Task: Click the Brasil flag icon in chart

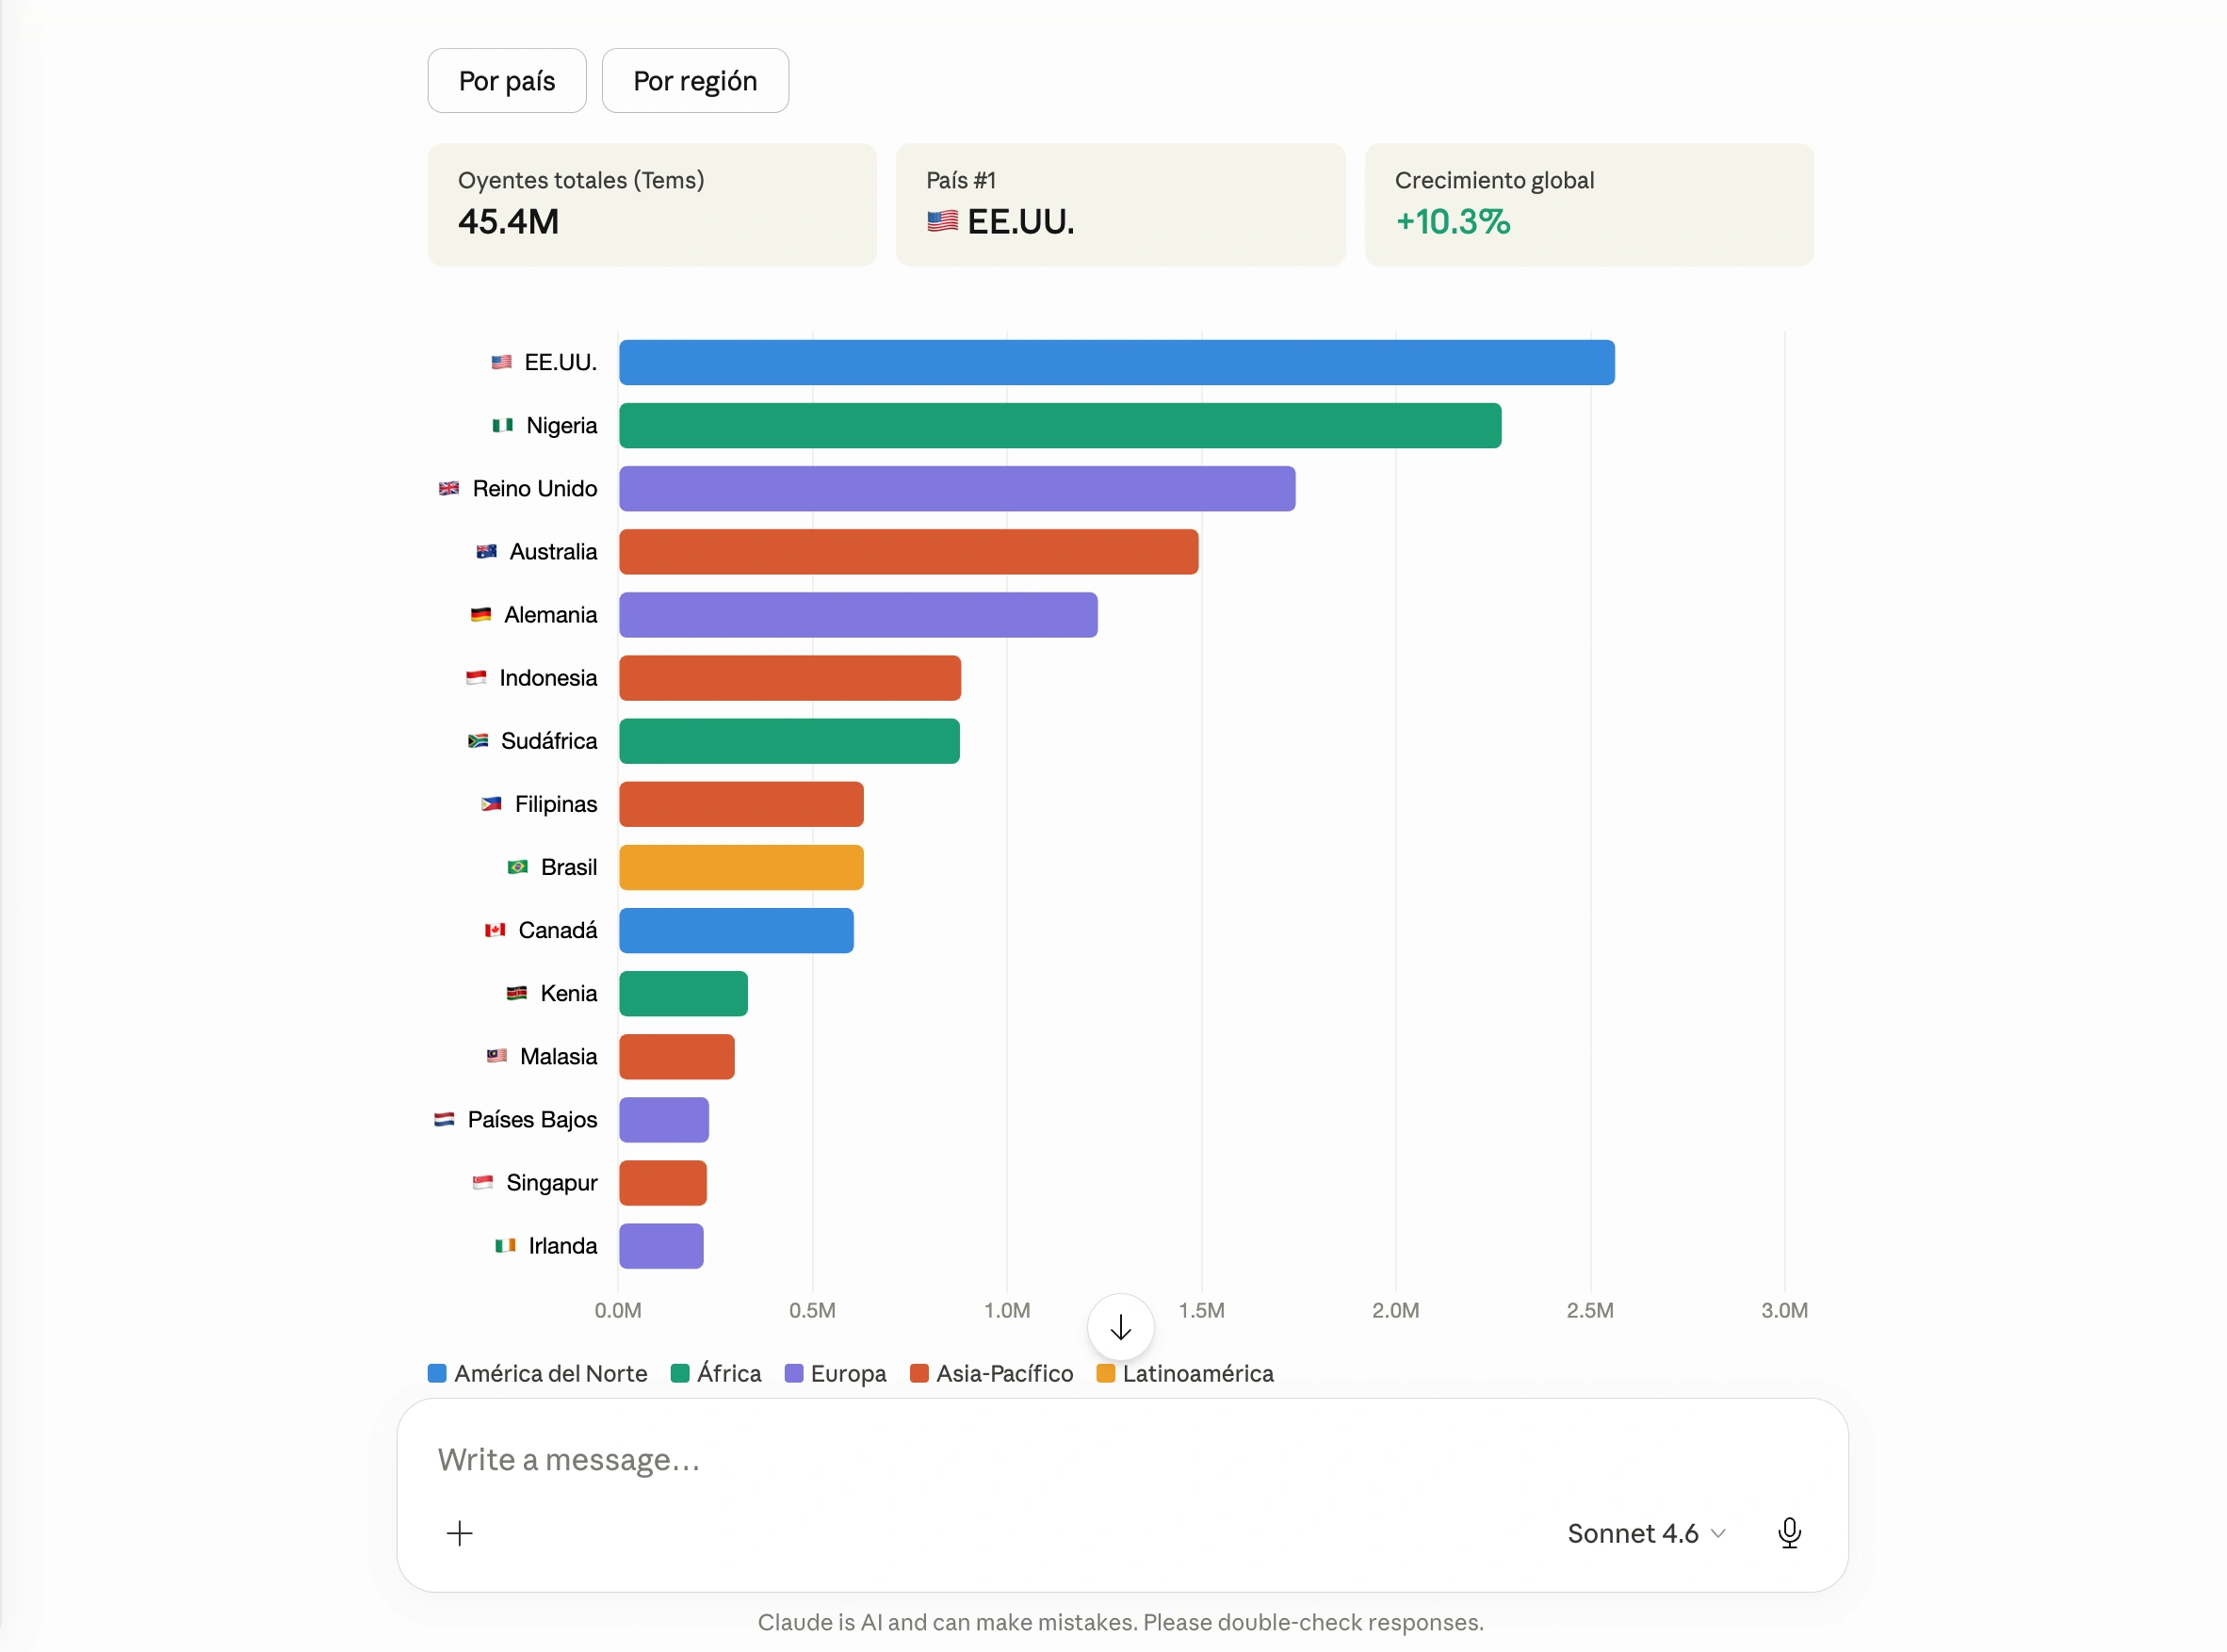Action: 517,867
